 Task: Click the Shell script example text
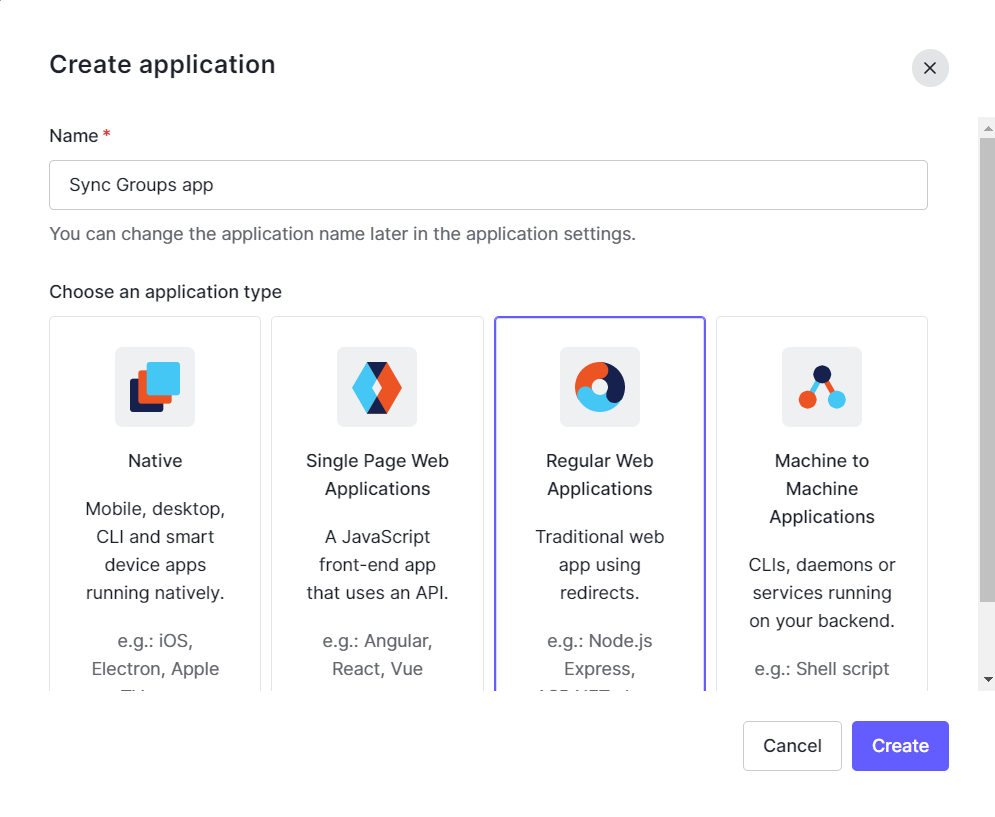(821, 669)
